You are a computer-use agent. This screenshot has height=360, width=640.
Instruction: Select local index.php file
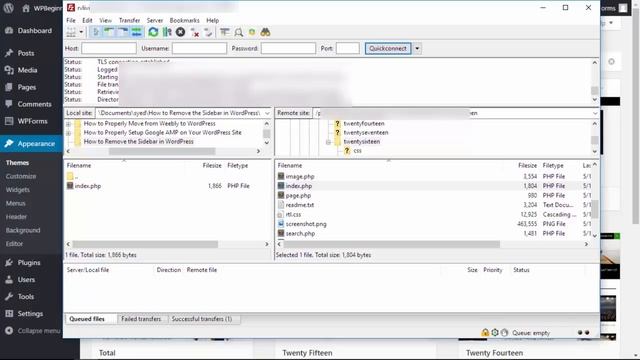point(88,186)
